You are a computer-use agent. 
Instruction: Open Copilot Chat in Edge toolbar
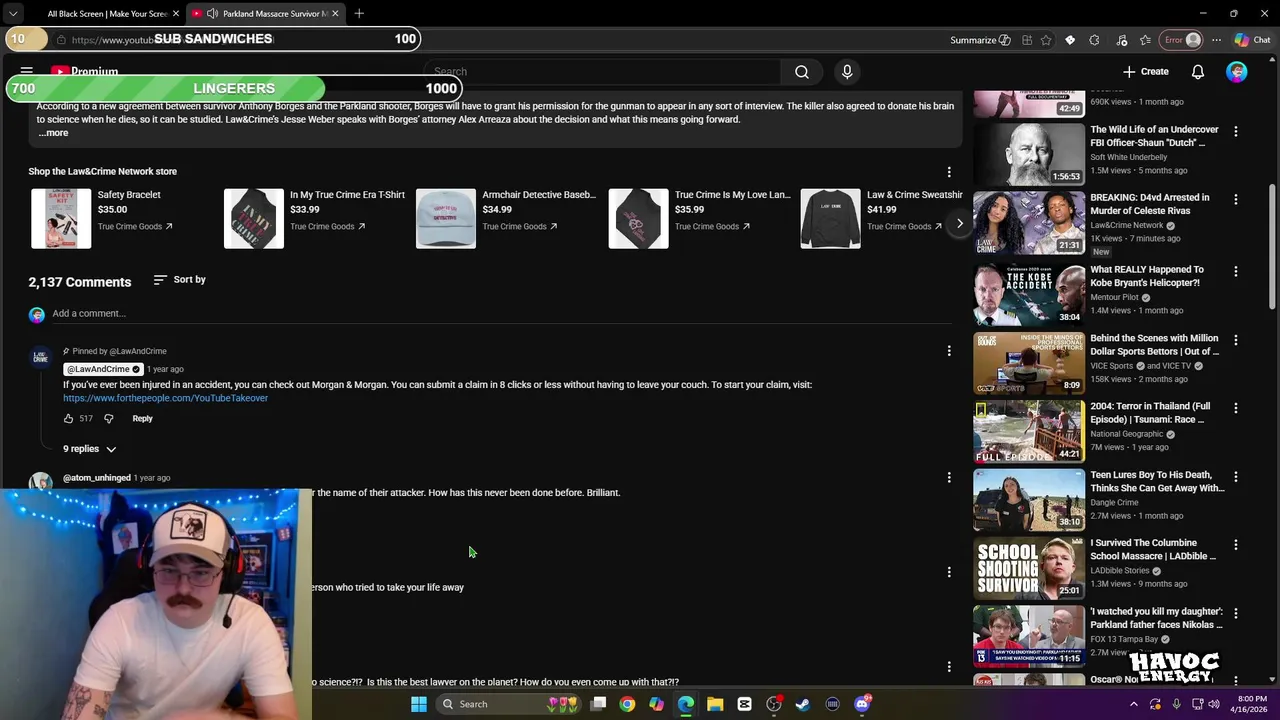click(1253, 40)
